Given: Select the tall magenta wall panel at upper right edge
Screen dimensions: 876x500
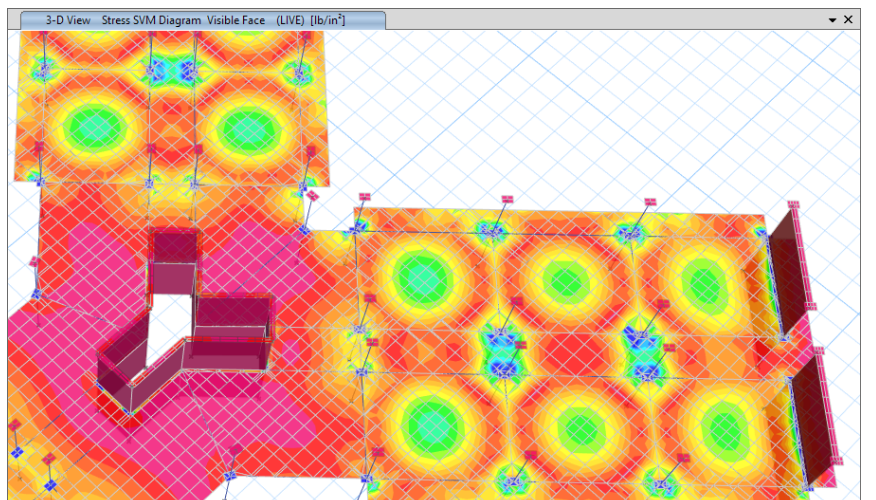Looking at the screenshot, I should tap(788, 265).
